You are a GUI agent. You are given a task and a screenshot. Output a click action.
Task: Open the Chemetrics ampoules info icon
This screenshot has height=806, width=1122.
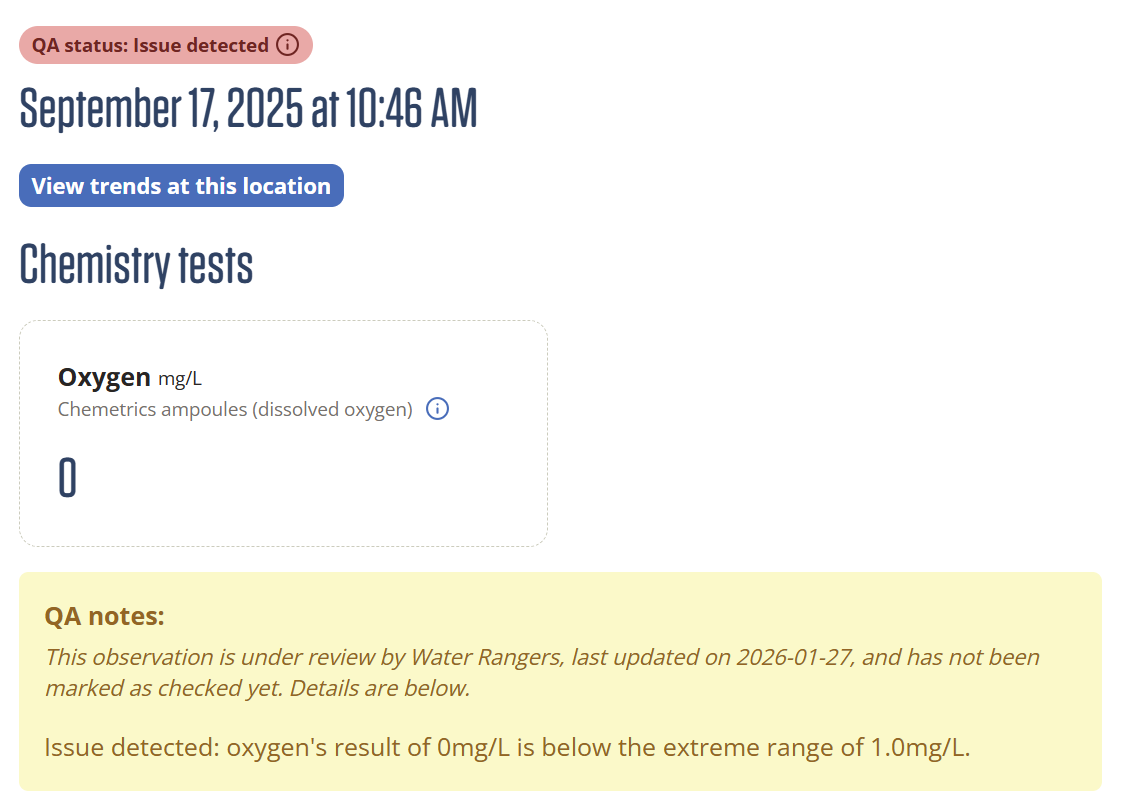[x=437, y=409]
